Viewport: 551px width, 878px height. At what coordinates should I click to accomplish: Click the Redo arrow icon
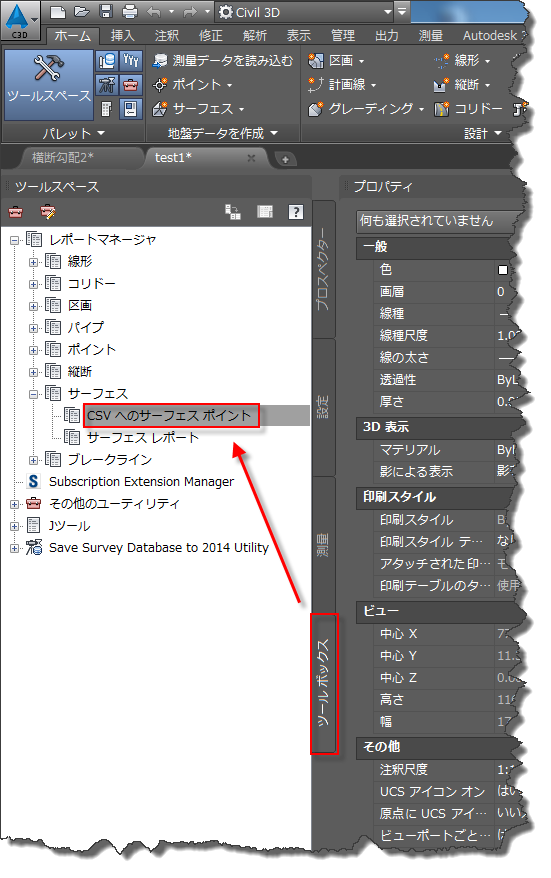click(191, 12)
